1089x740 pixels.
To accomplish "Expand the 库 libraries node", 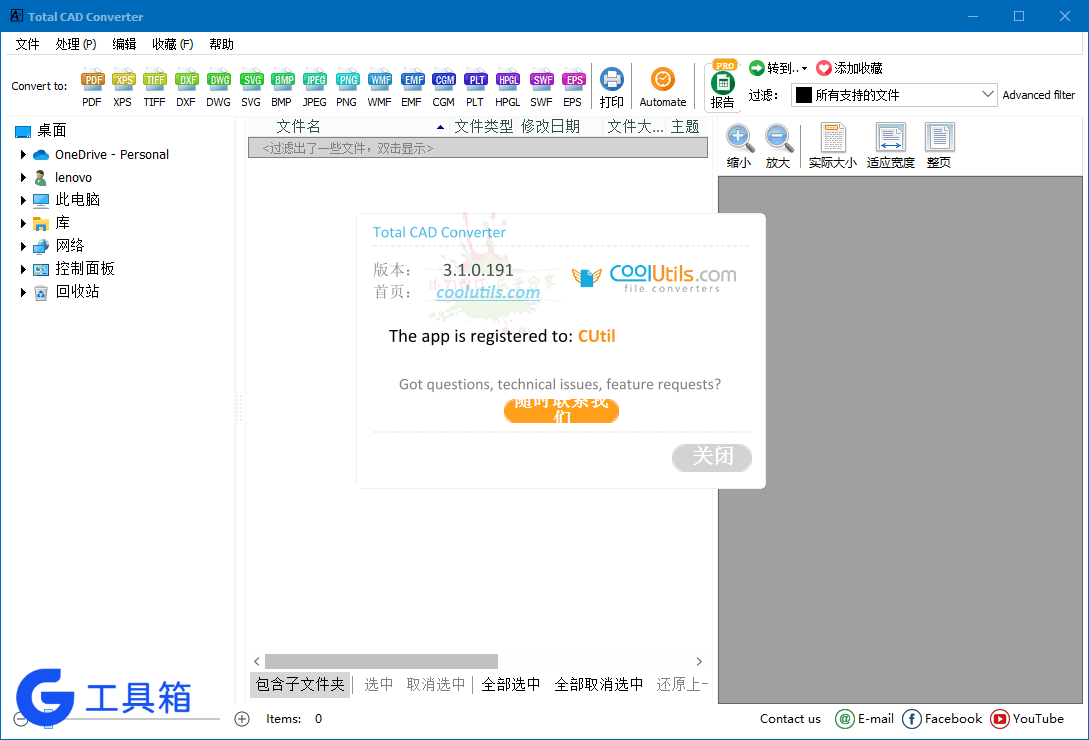I will pos(23,223).
